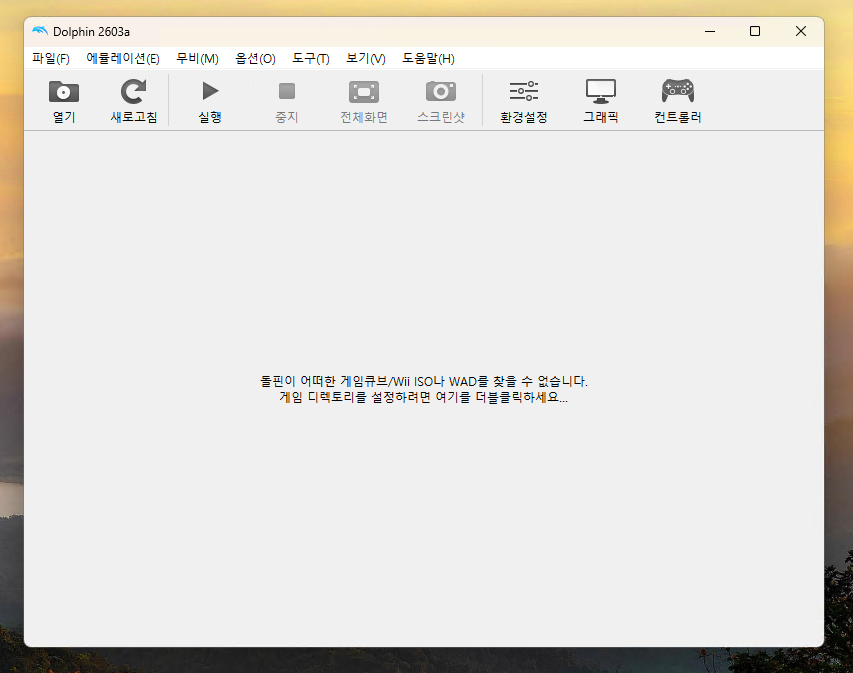Toggle fullscreen with the 전체화면 icon
Screen dimensions: 853x673
pos(364,92)
